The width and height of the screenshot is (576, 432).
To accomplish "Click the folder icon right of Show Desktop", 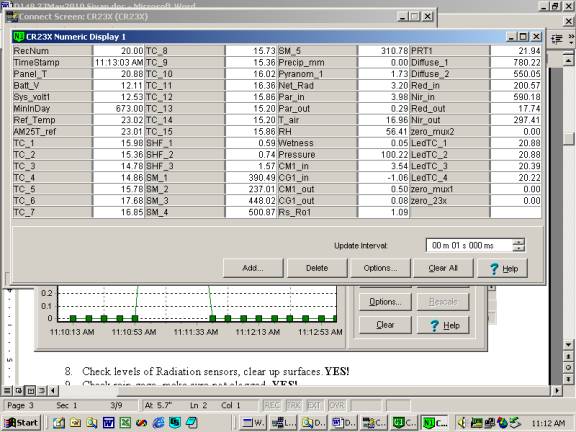I will (x=75, y=423).
